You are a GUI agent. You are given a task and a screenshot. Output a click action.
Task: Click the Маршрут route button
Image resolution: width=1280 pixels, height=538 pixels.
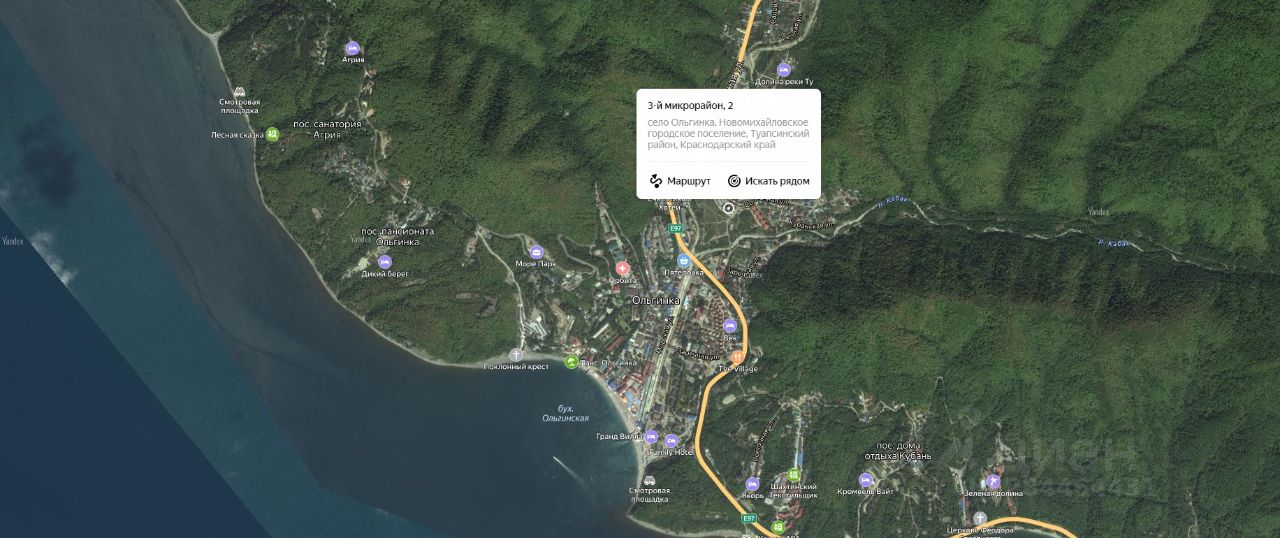[x=680, y=181]
